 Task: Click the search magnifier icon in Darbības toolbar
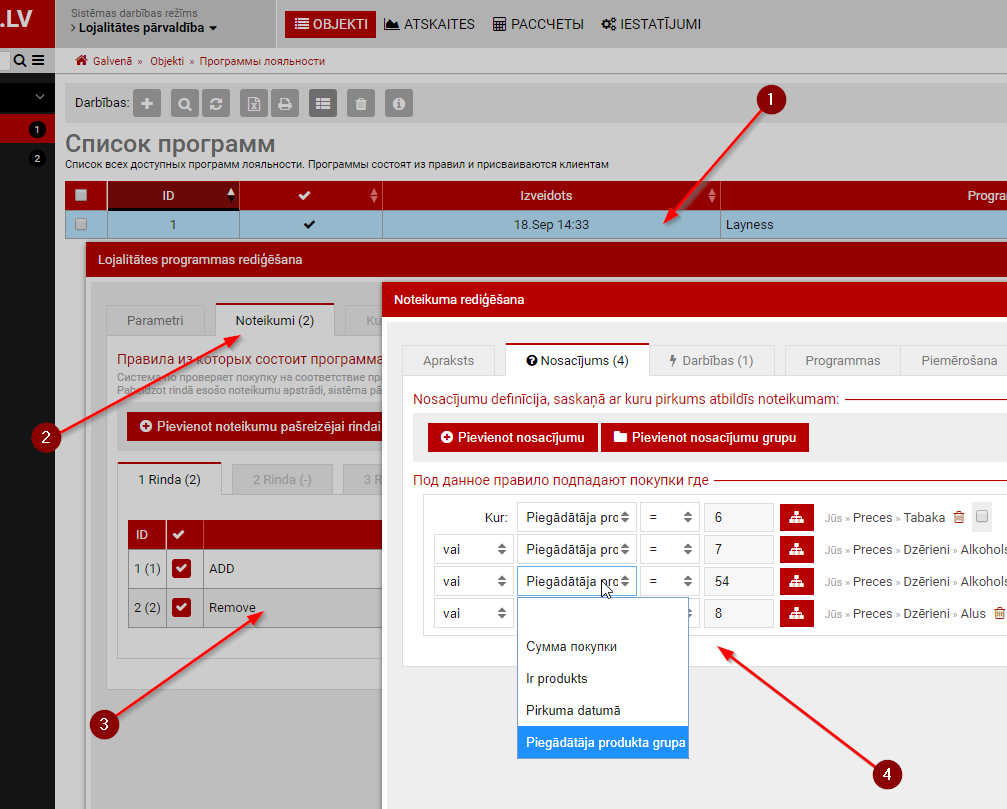pos(185,103)
